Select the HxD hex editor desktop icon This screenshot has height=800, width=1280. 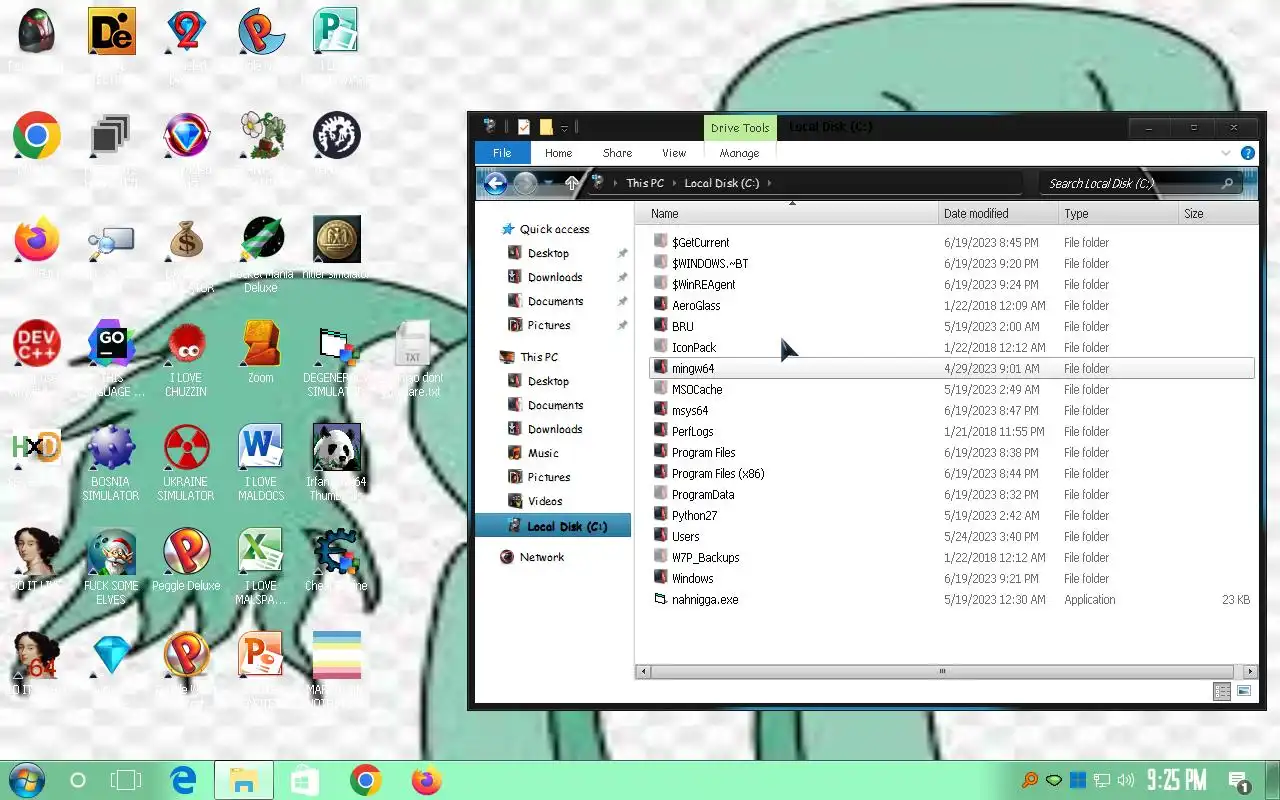coord(37,448)
